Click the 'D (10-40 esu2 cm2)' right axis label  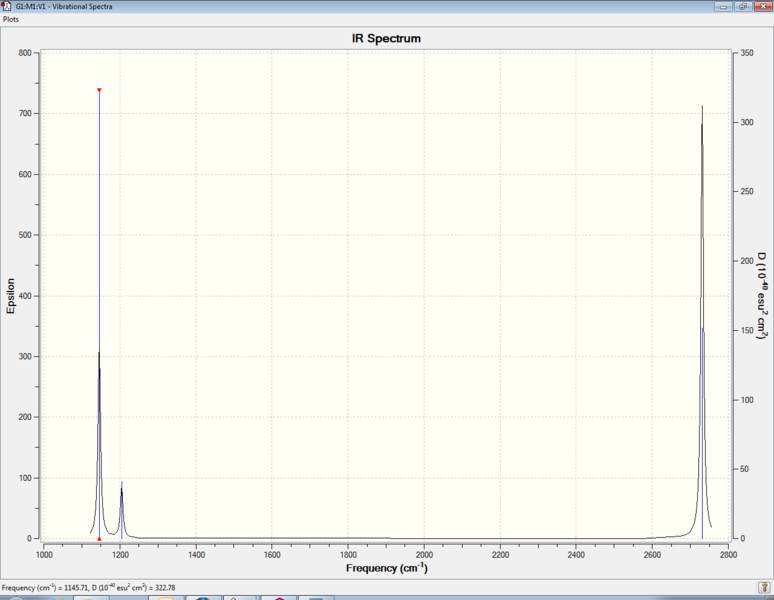(x=763, y=296)
